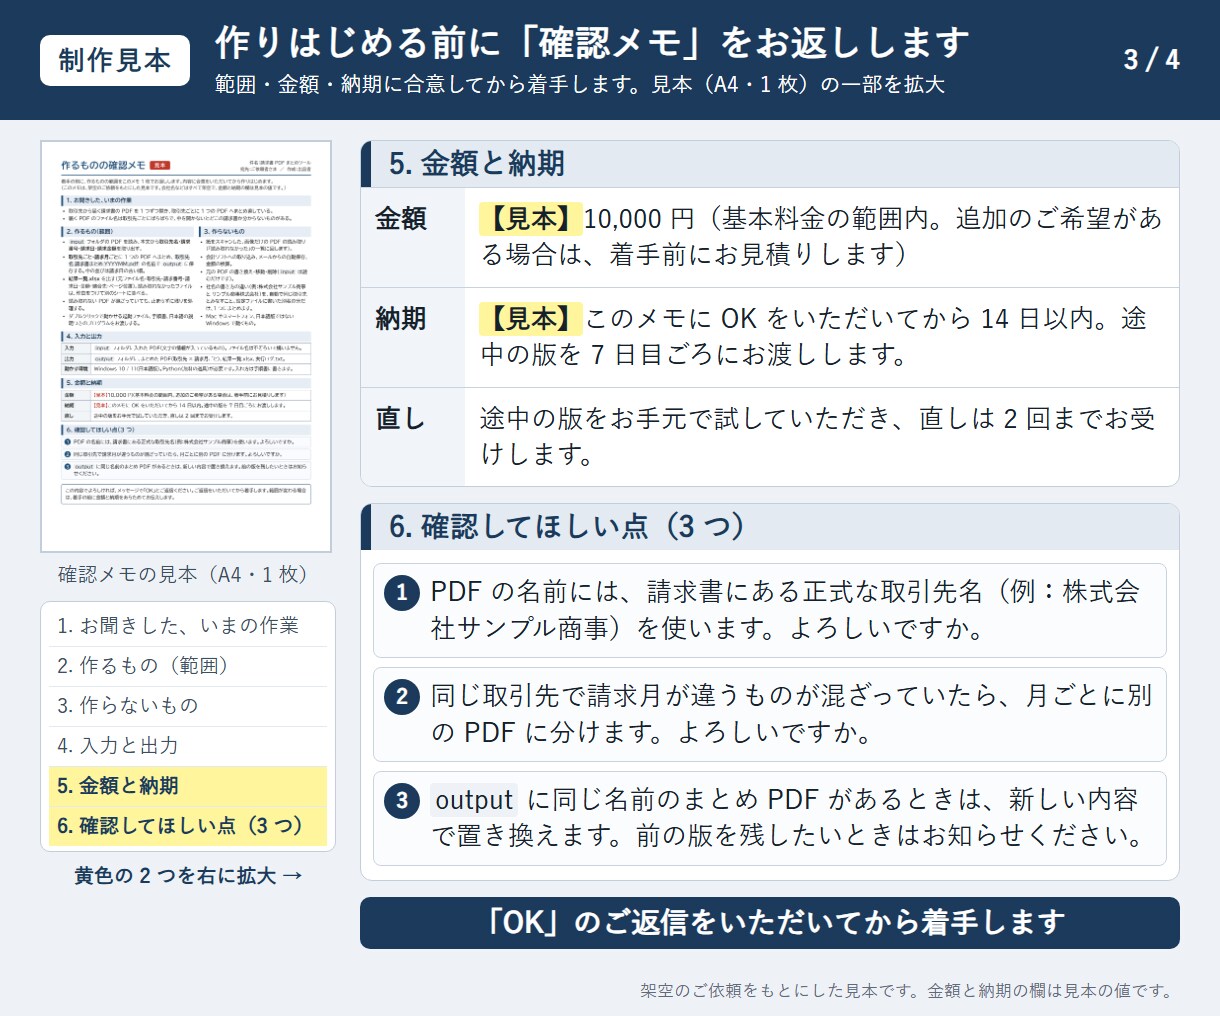Select list item 1. お聞きした、いまの作業
Screen dimensions: 1220x1016
coord(188,626)
